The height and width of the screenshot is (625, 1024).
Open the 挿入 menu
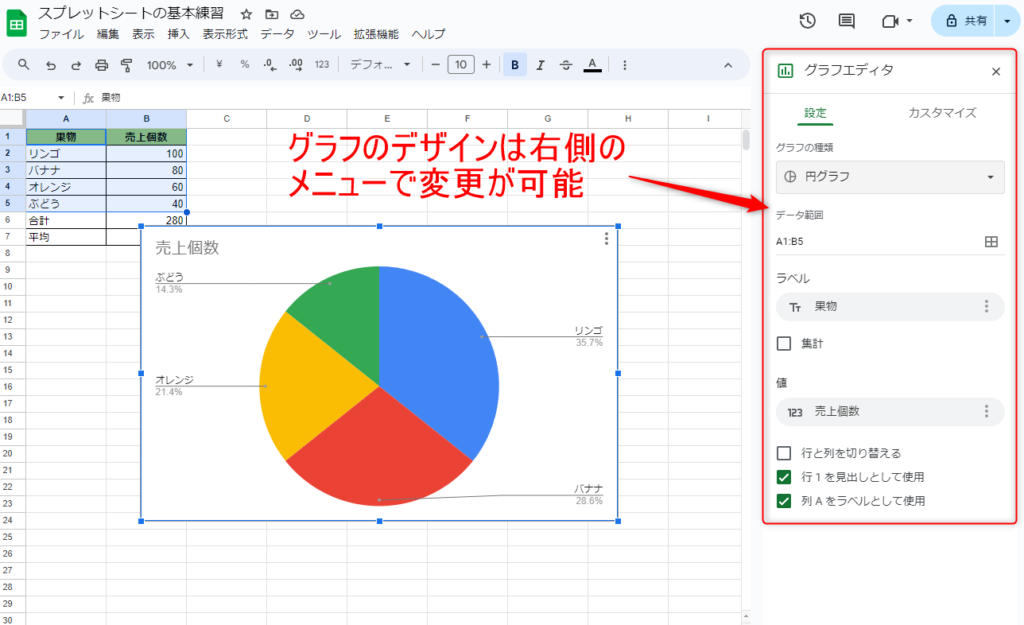178,34
